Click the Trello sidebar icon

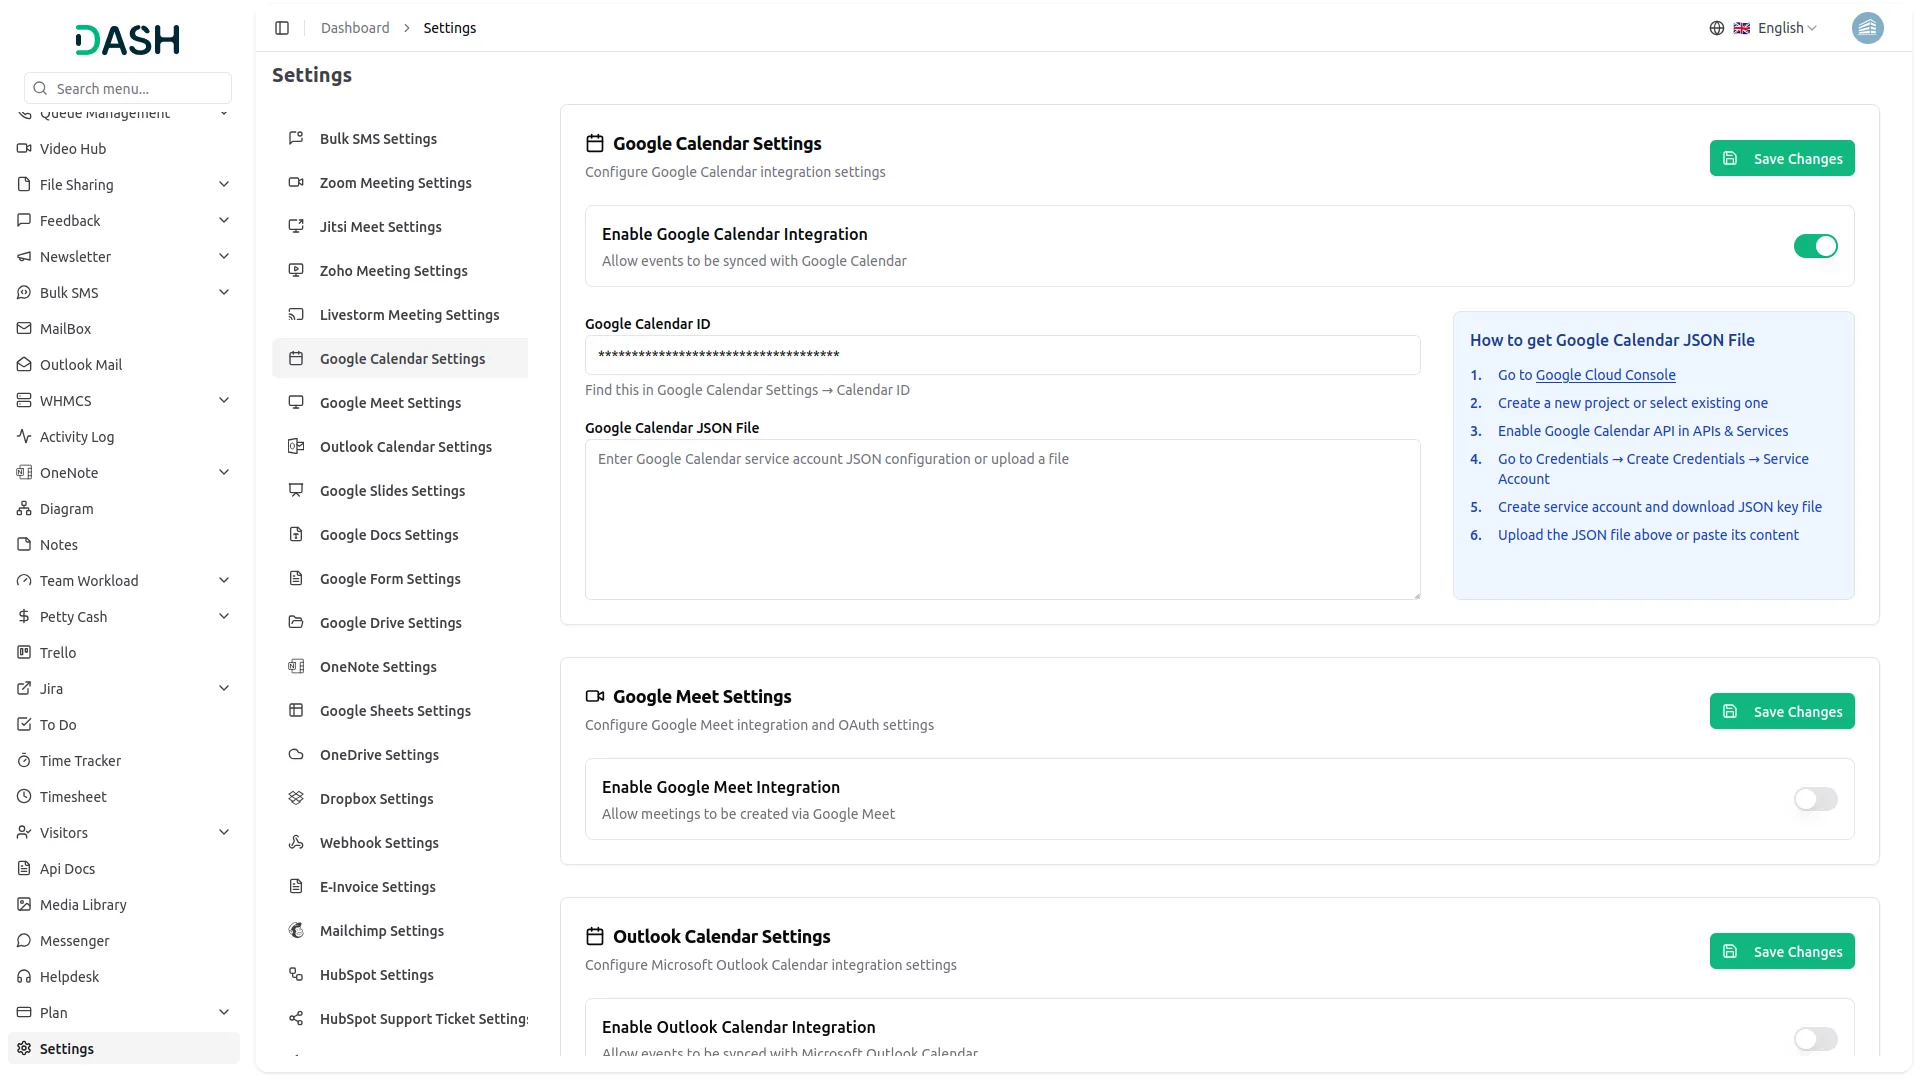pos(24,653)
